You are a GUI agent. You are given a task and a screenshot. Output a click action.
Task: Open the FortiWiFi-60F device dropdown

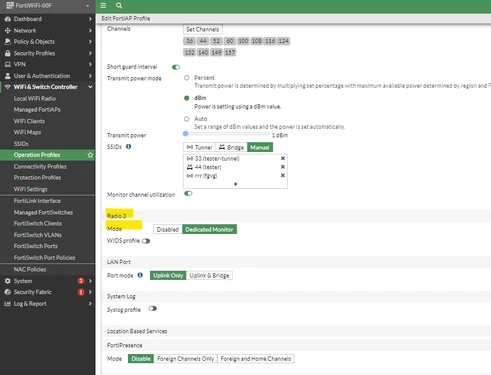pos(87,6)
